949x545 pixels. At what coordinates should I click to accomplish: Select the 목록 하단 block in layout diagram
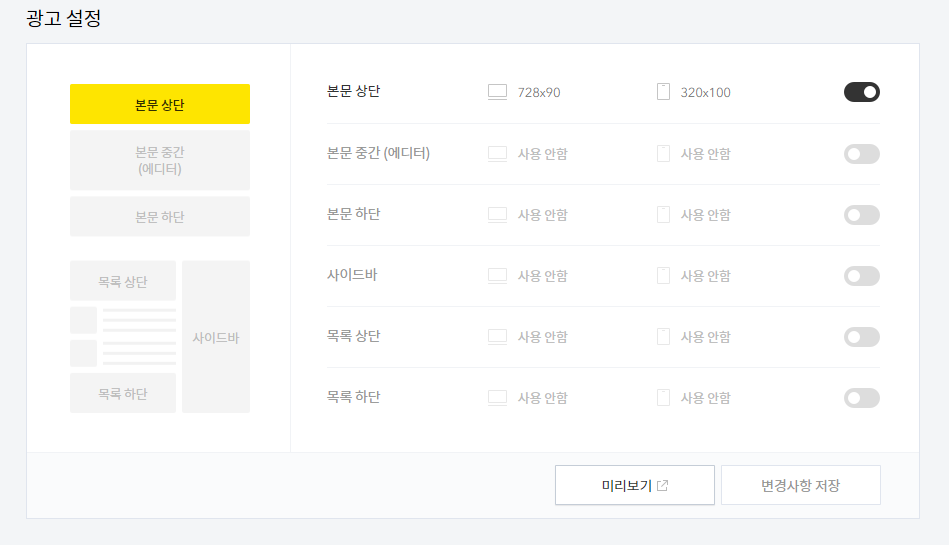[x=123, y=393]
